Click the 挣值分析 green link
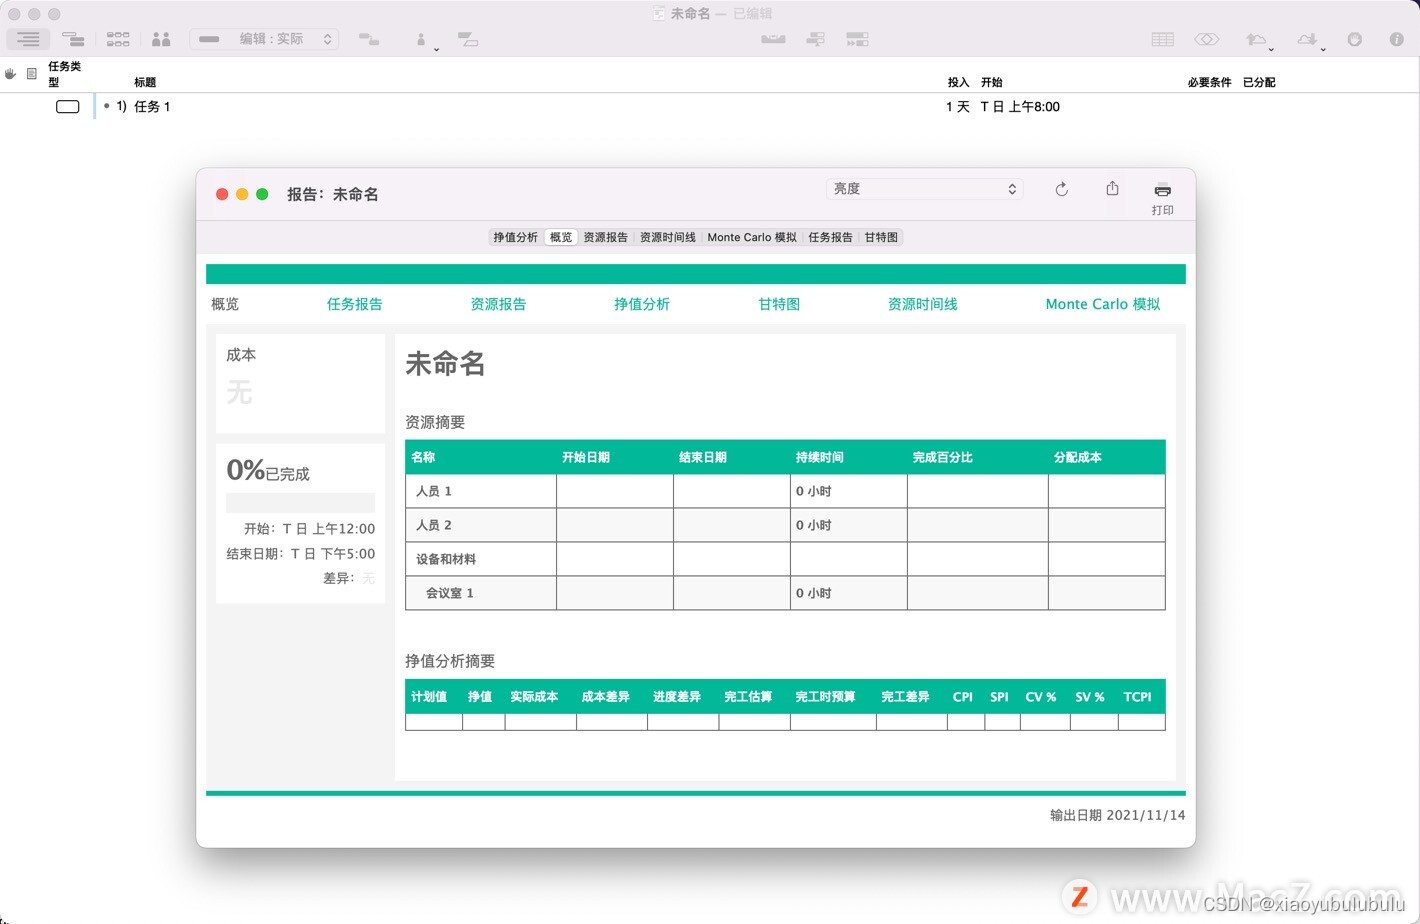Image resolution: width=1420 pixels, height=924 pixels. pyautogui.click(x=642, y=304)
